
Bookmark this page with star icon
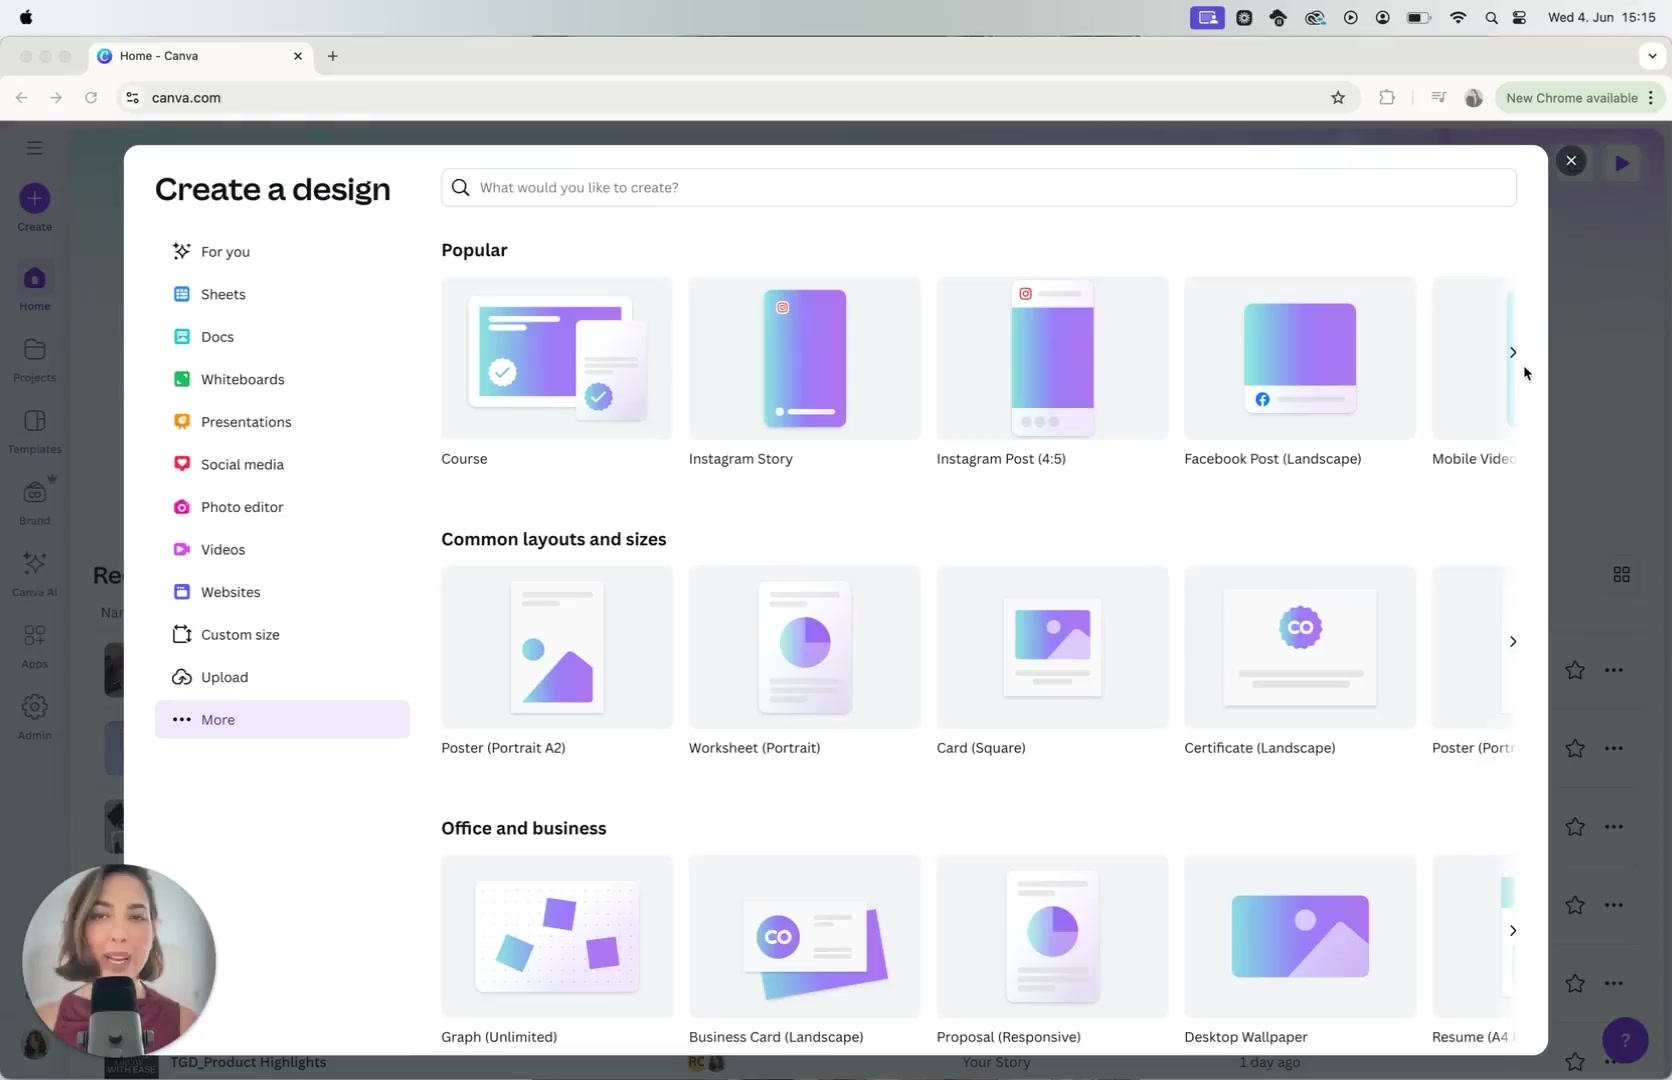1338,97
